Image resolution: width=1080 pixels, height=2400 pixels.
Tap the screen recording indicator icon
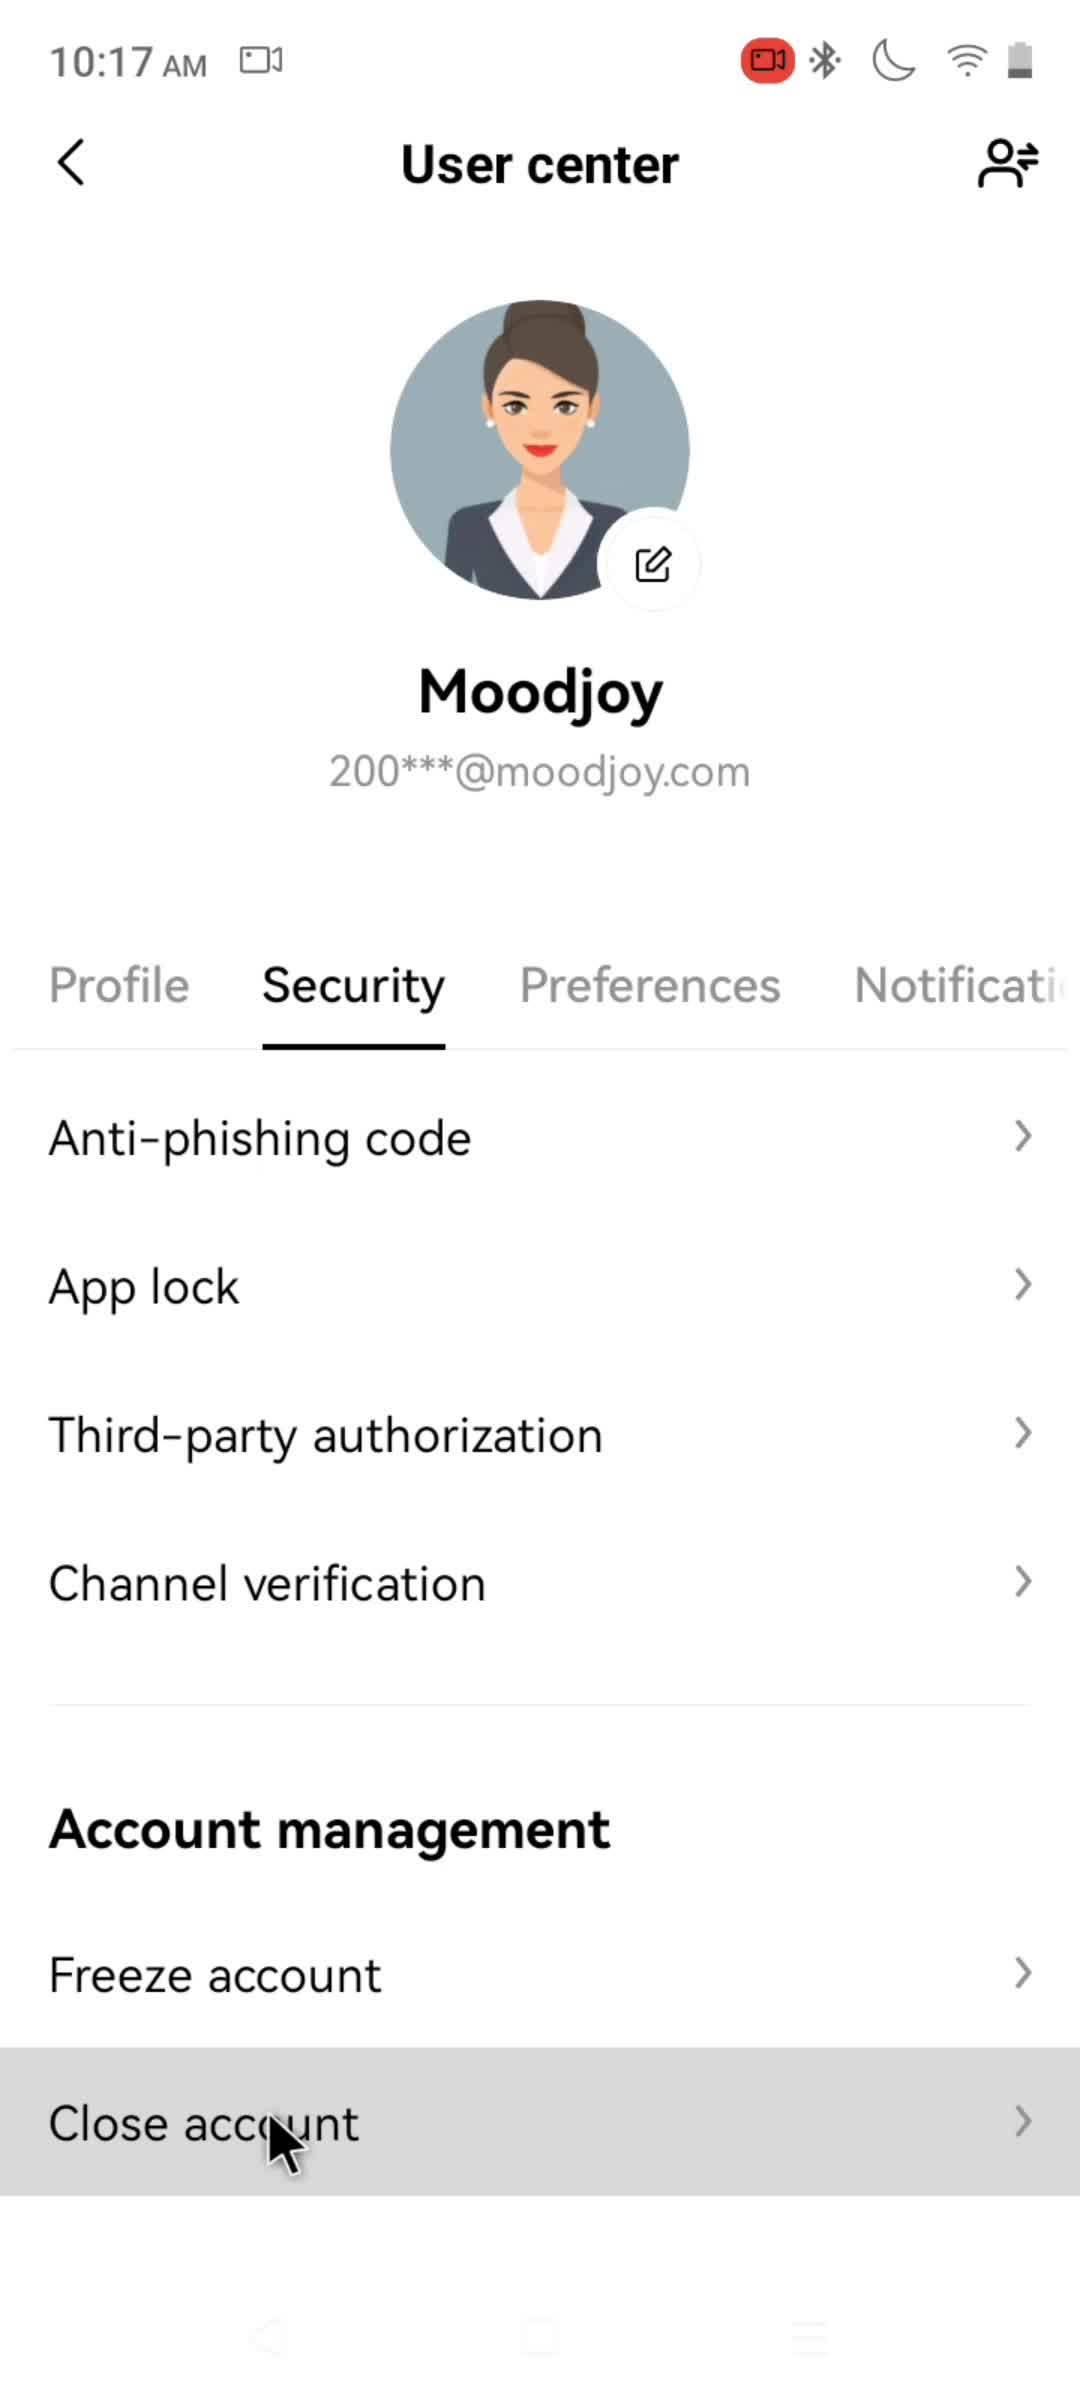(767, 61)
